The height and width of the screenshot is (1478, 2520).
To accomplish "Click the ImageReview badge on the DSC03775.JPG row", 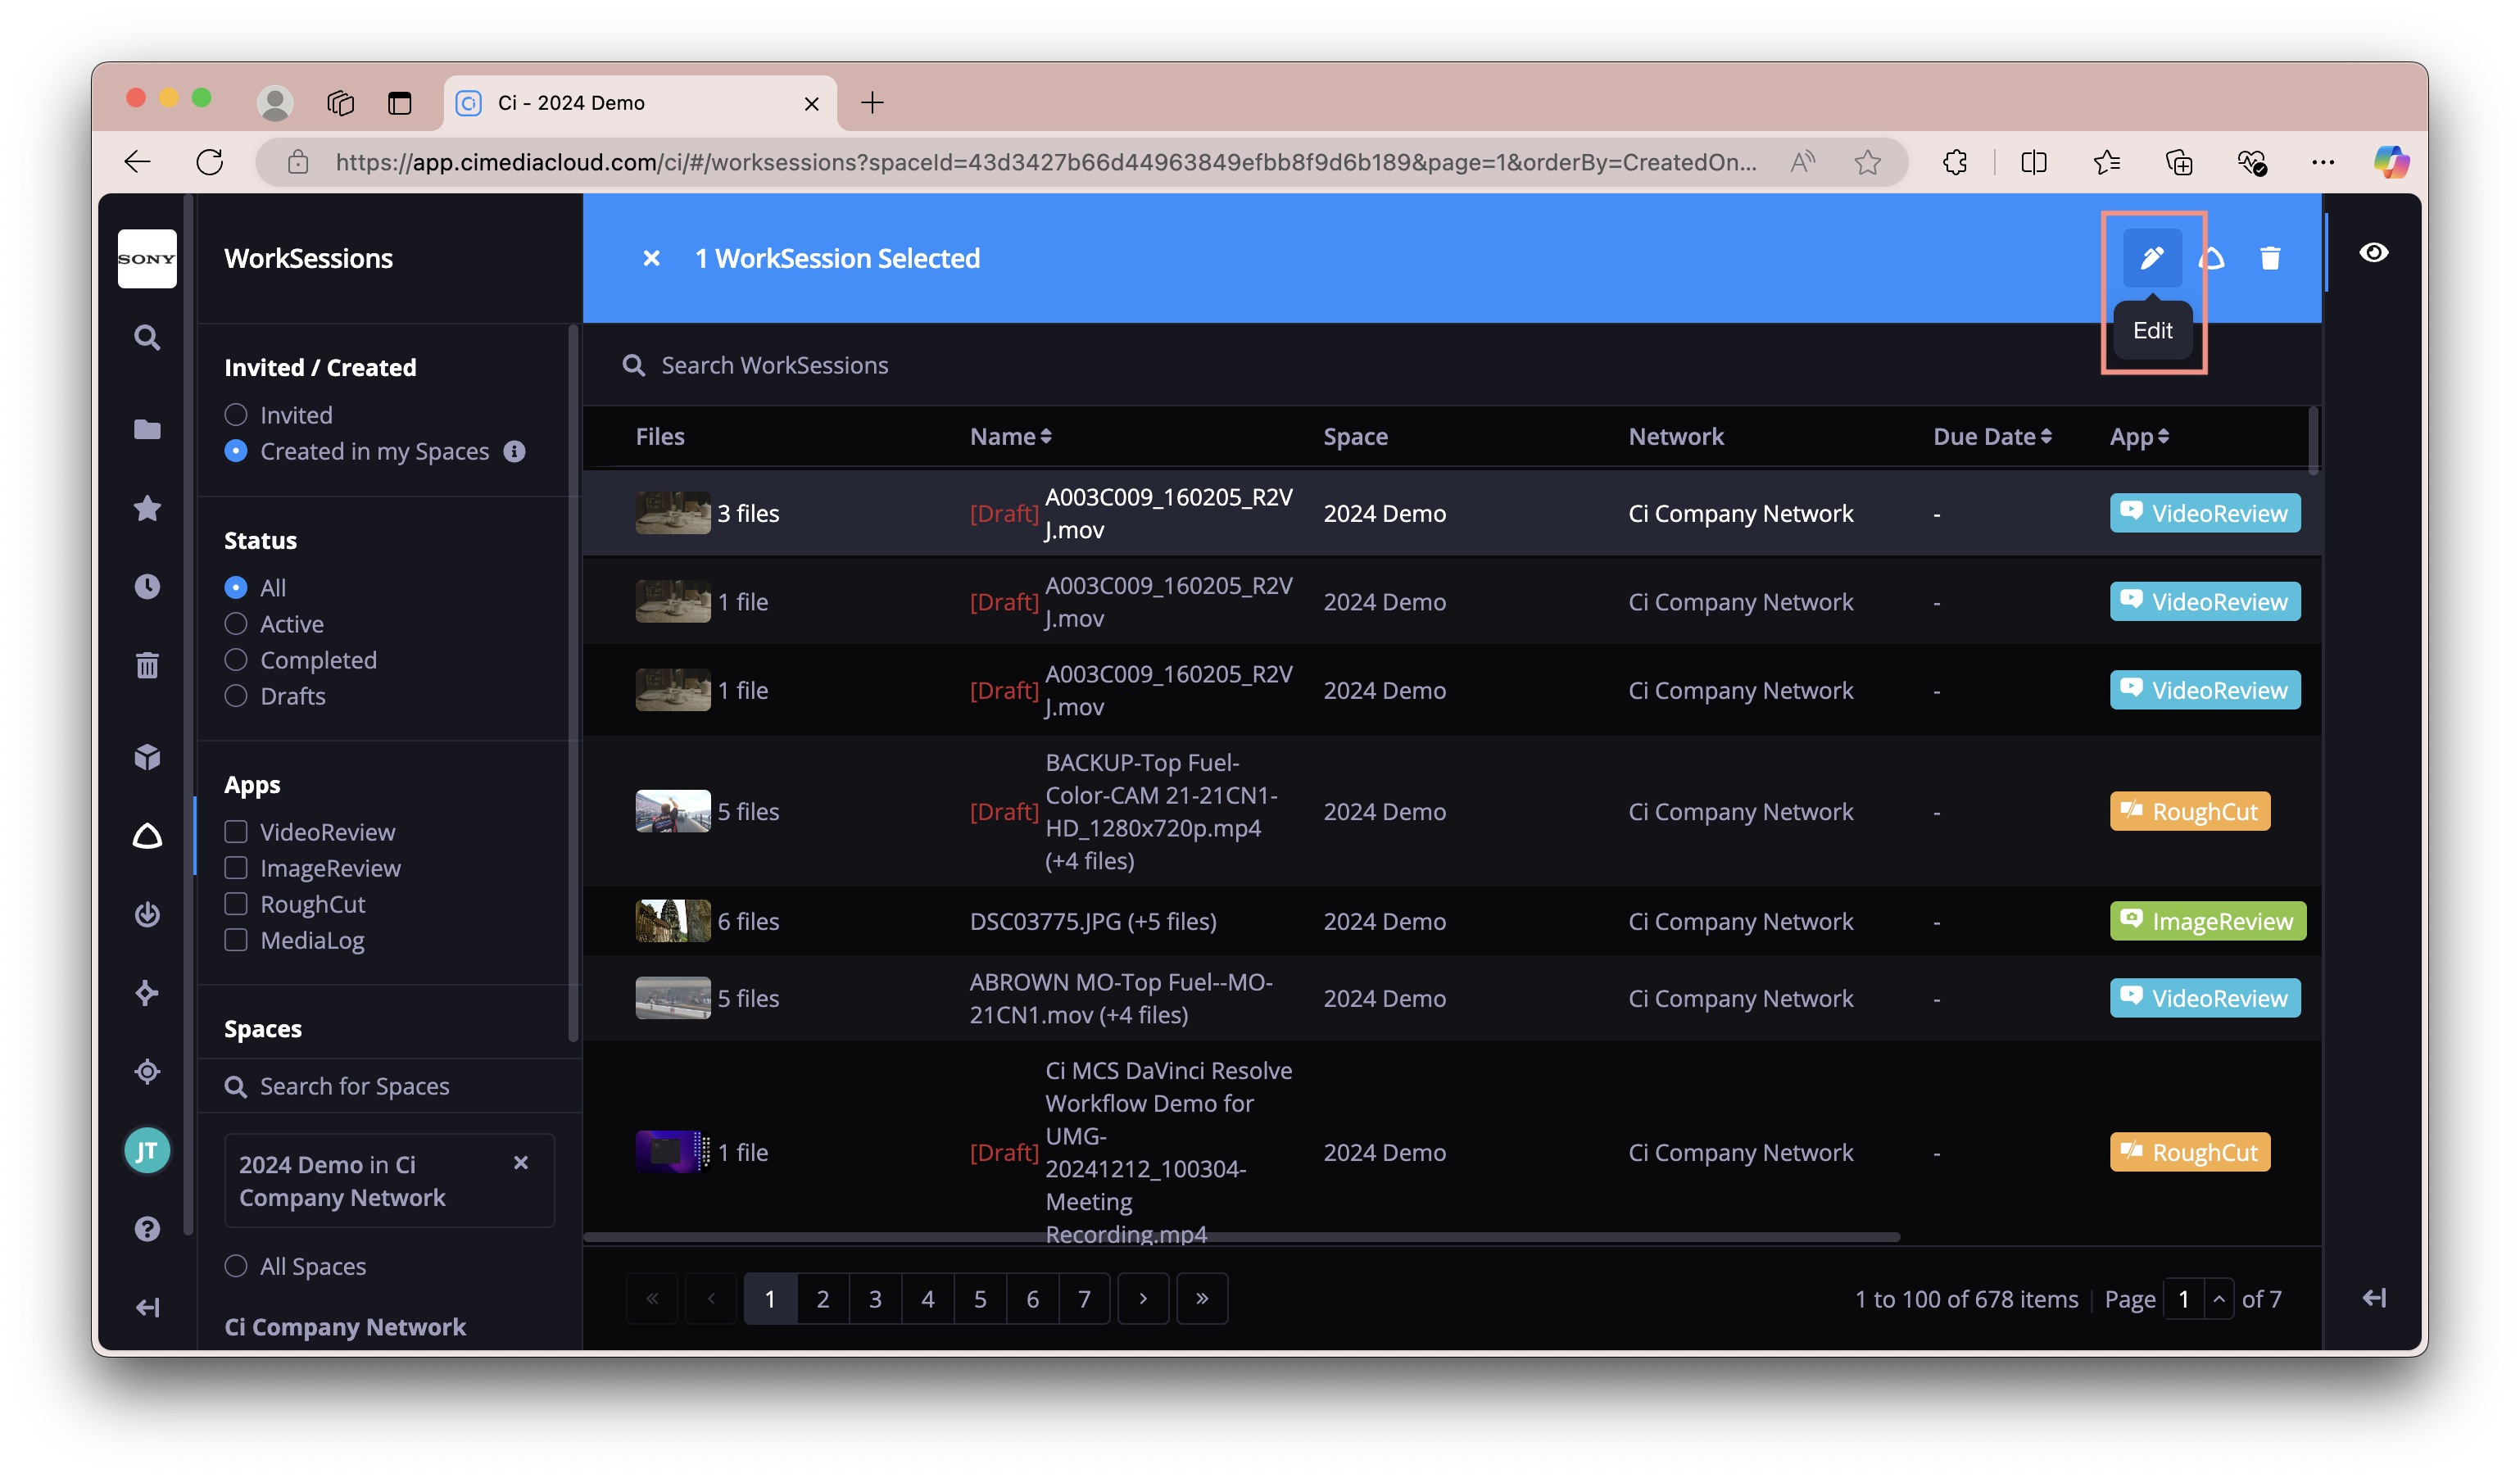I will [x=2207, y=920].
